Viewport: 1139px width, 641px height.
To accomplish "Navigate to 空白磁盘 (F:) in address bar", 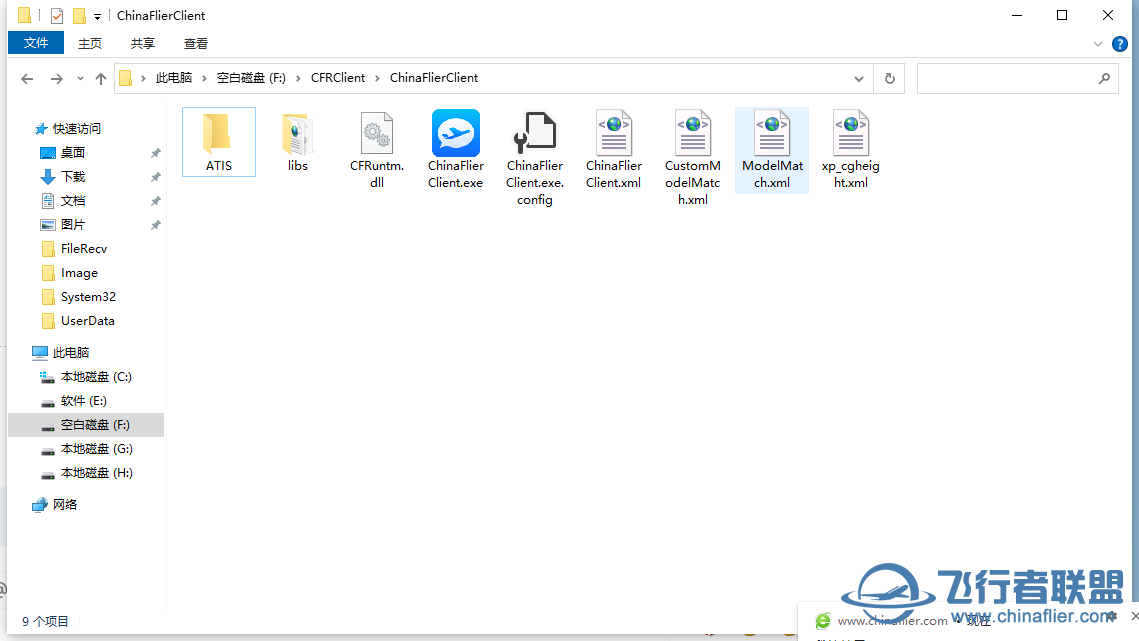I will pos(251,78).
